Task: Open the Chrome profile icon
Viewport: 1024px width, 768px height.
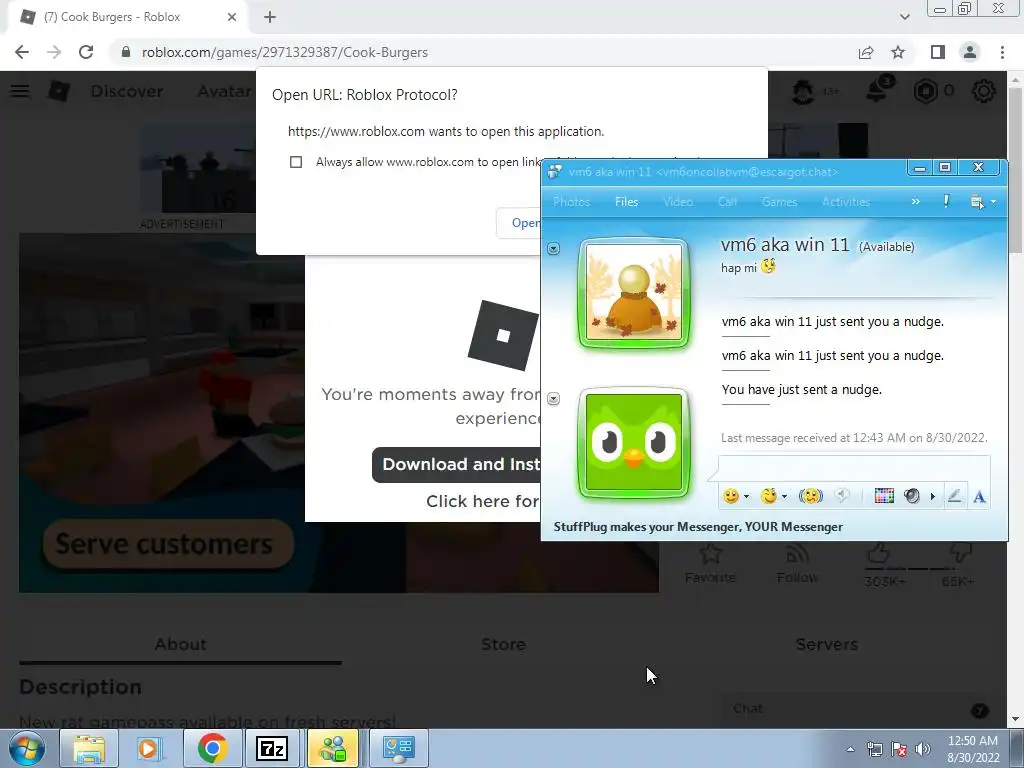Action: point(970,52)
